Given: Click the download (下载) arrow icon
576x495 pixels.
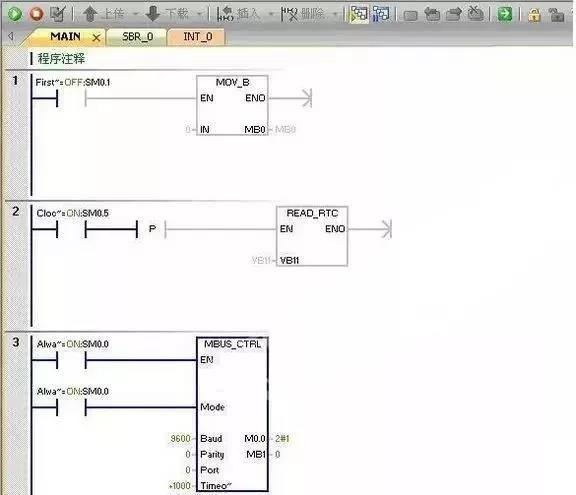Looking at the screenshot, I should pos(153,14).
